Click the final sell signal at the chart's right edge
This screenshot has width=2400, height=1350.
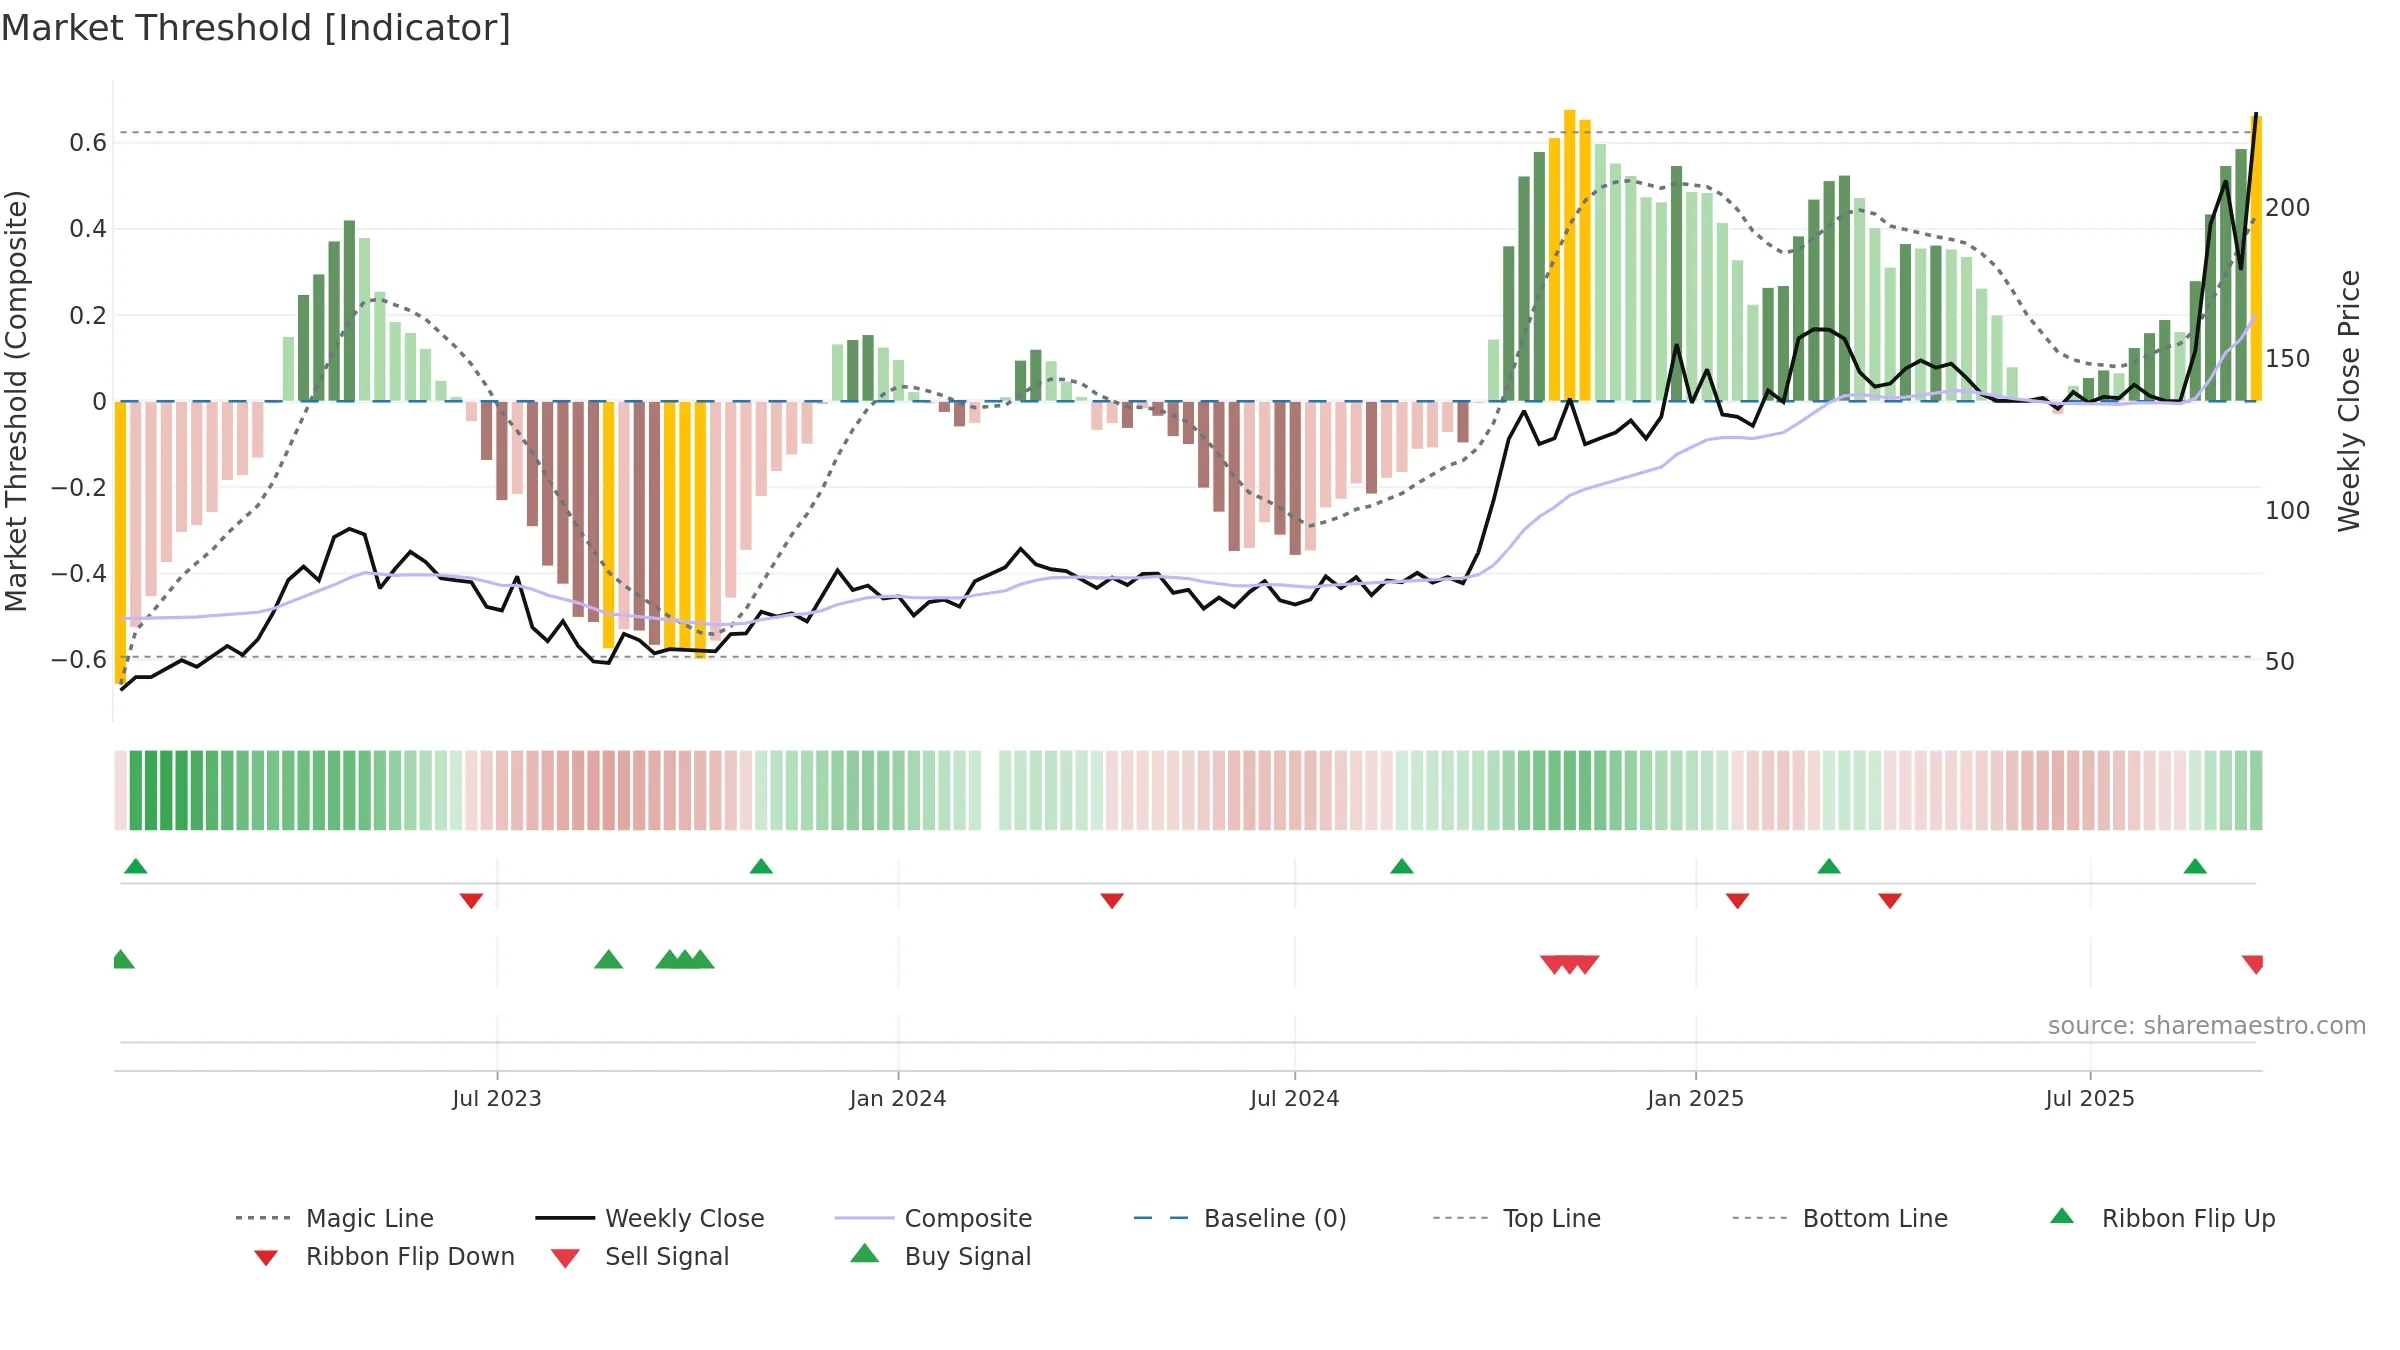2253,965
